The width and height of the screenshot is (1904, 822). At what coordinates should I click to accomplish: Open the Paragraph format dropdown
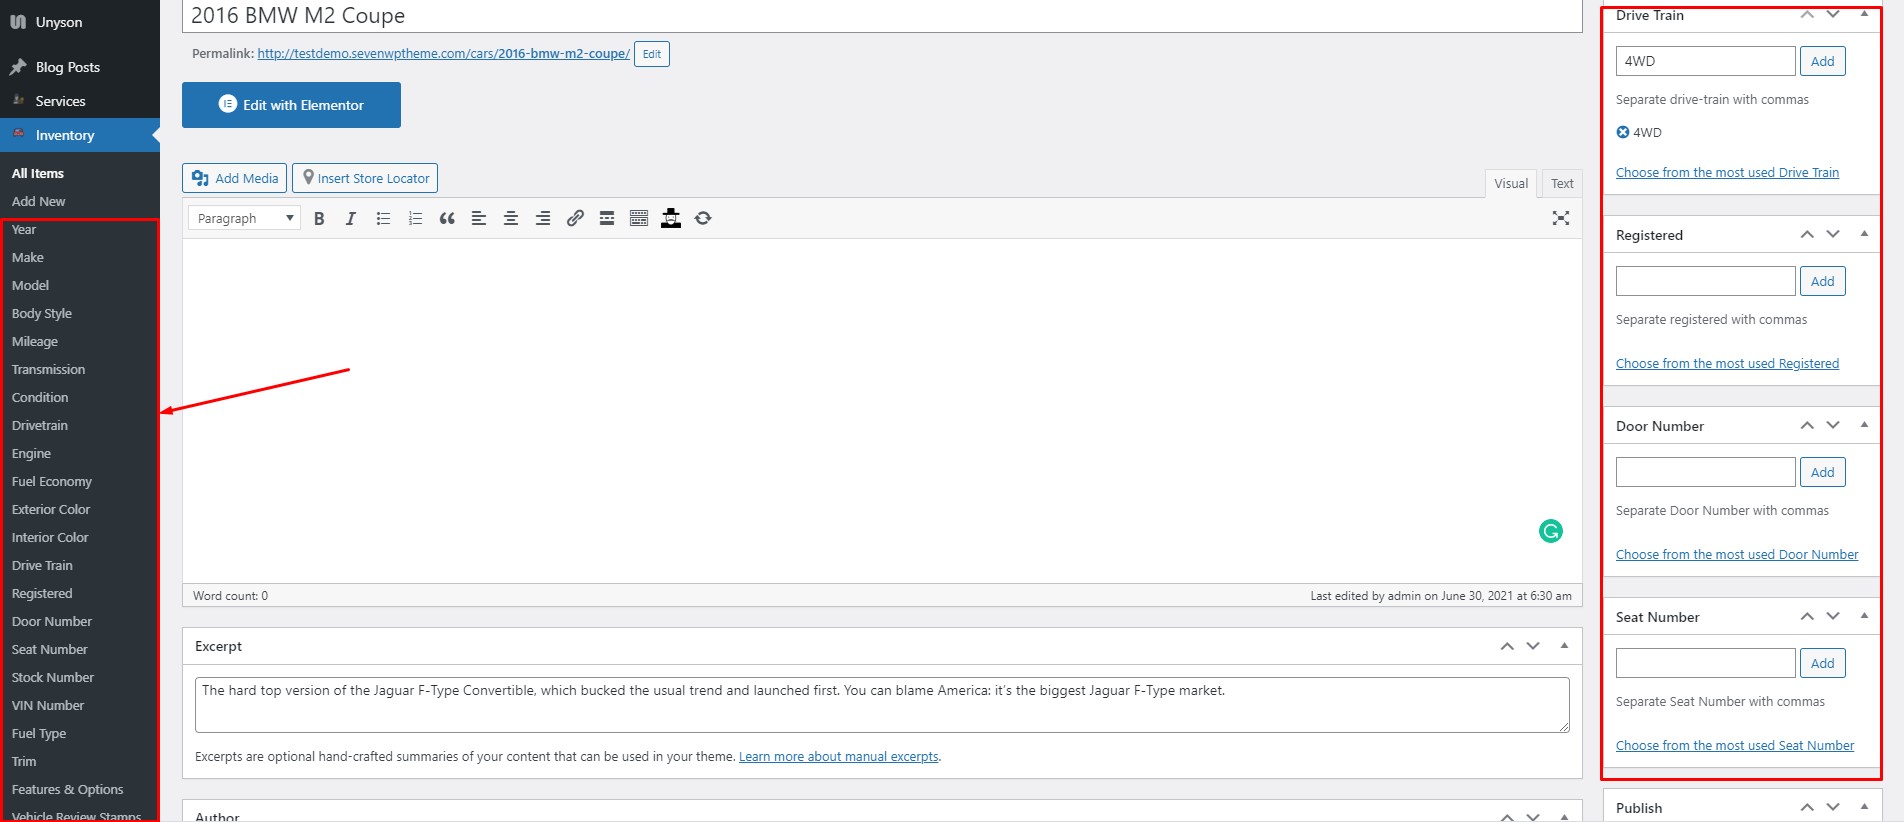click(245, 218)
